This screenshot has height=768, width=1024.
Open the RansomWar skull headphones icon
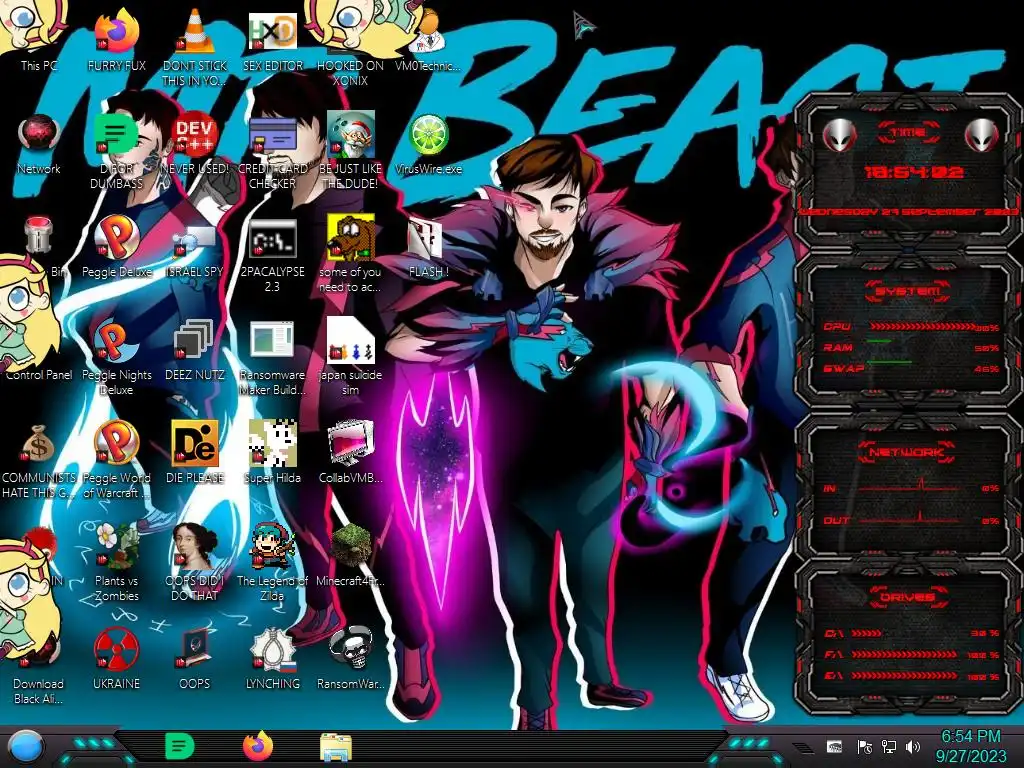(x=350, y=658)
